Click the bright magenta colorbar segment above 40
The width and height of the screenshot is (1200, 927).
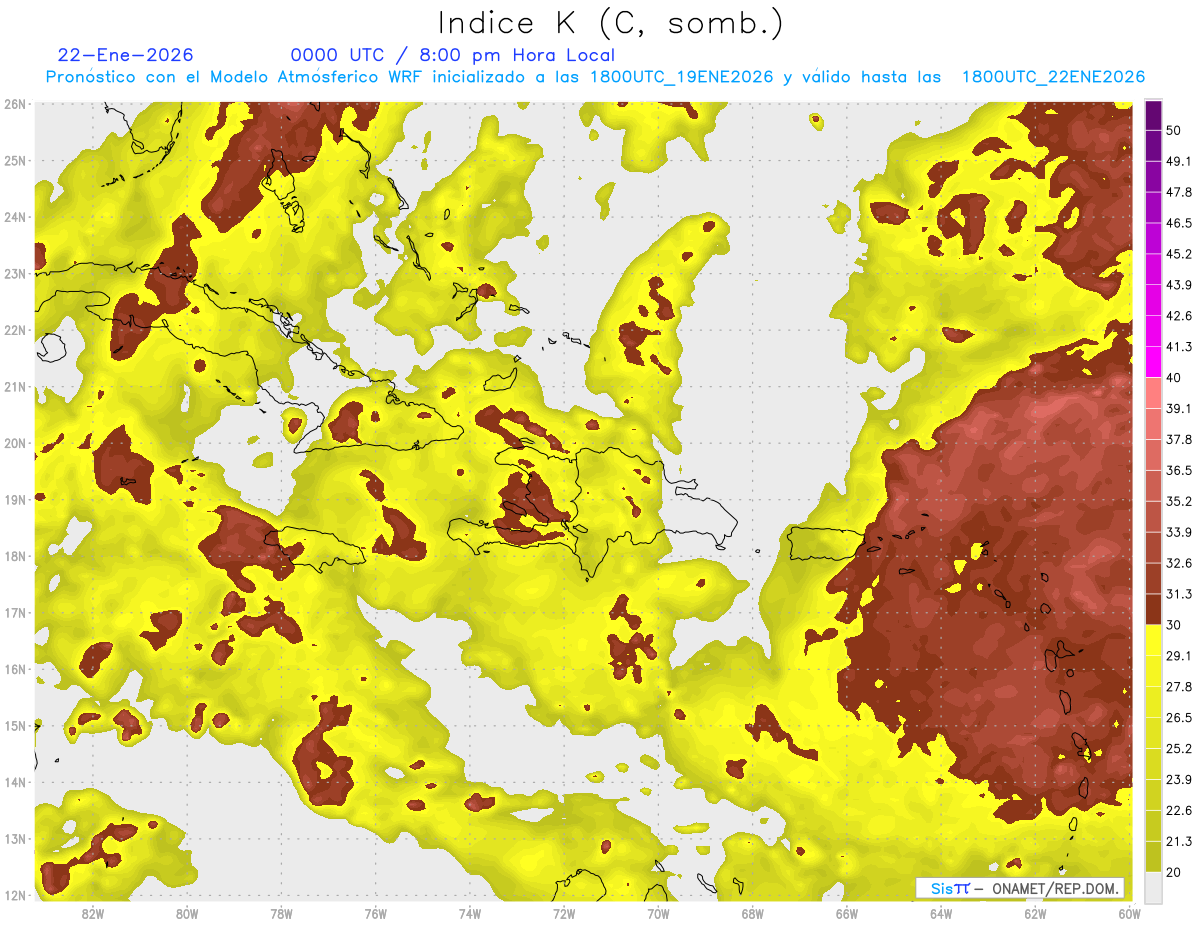[1153, 361]
